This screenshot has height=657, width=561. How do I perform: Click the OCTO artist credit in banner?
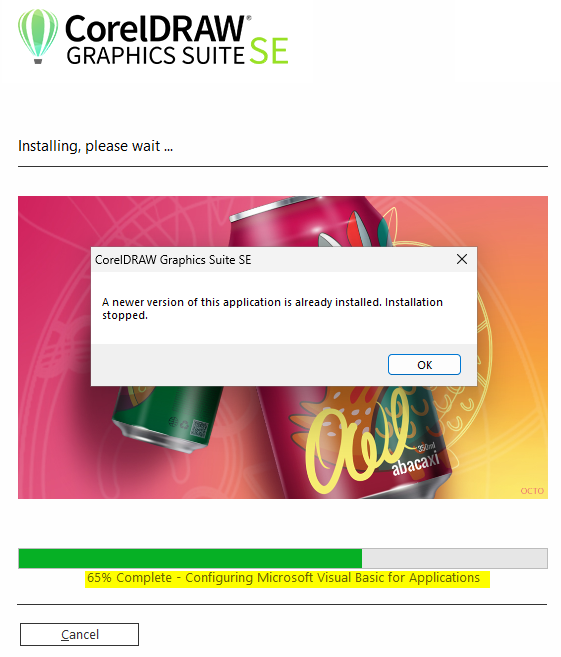pos(532,491)
